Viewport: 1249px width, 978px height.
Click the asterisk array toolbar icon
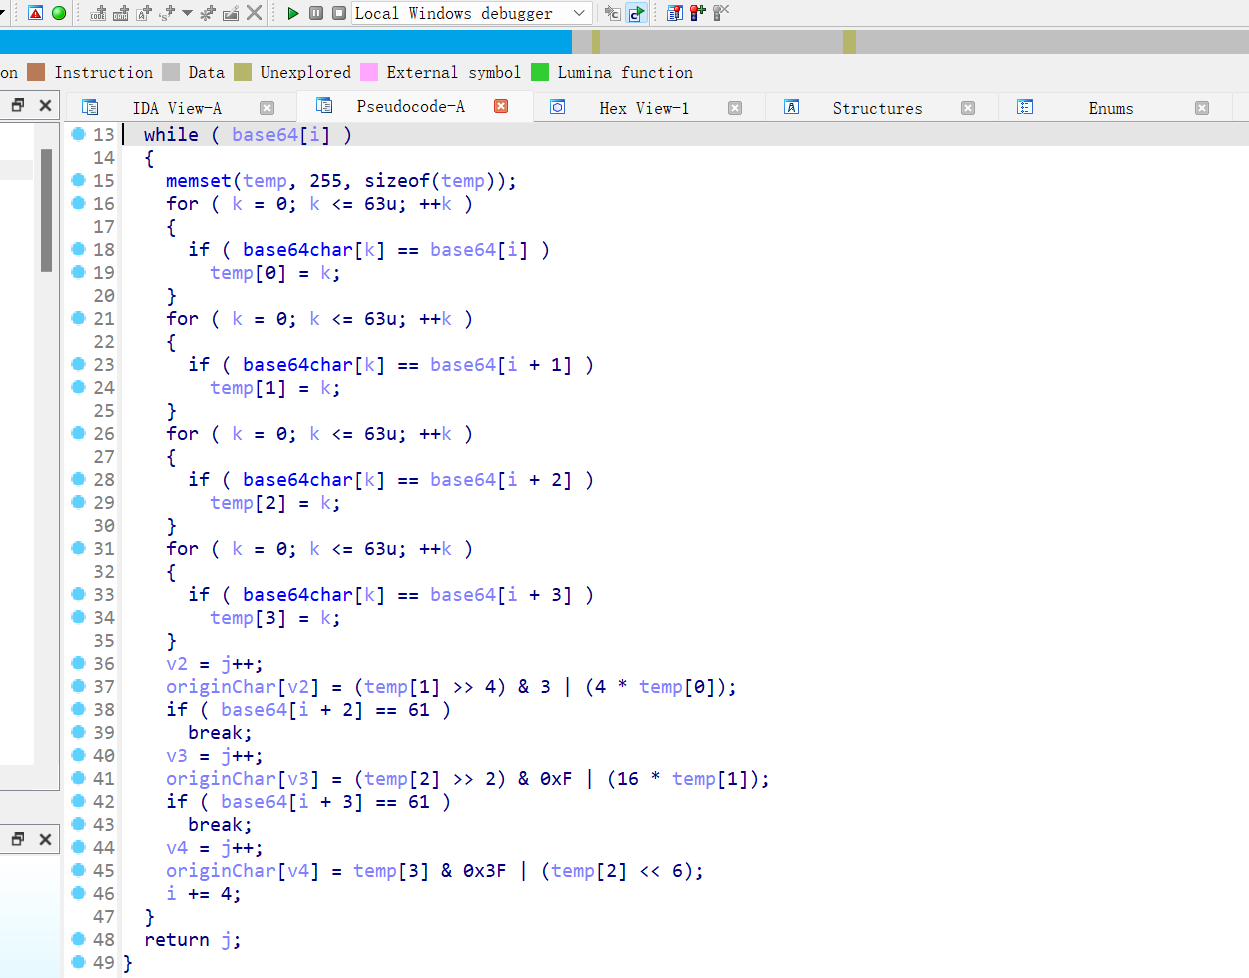coord(208,13)
